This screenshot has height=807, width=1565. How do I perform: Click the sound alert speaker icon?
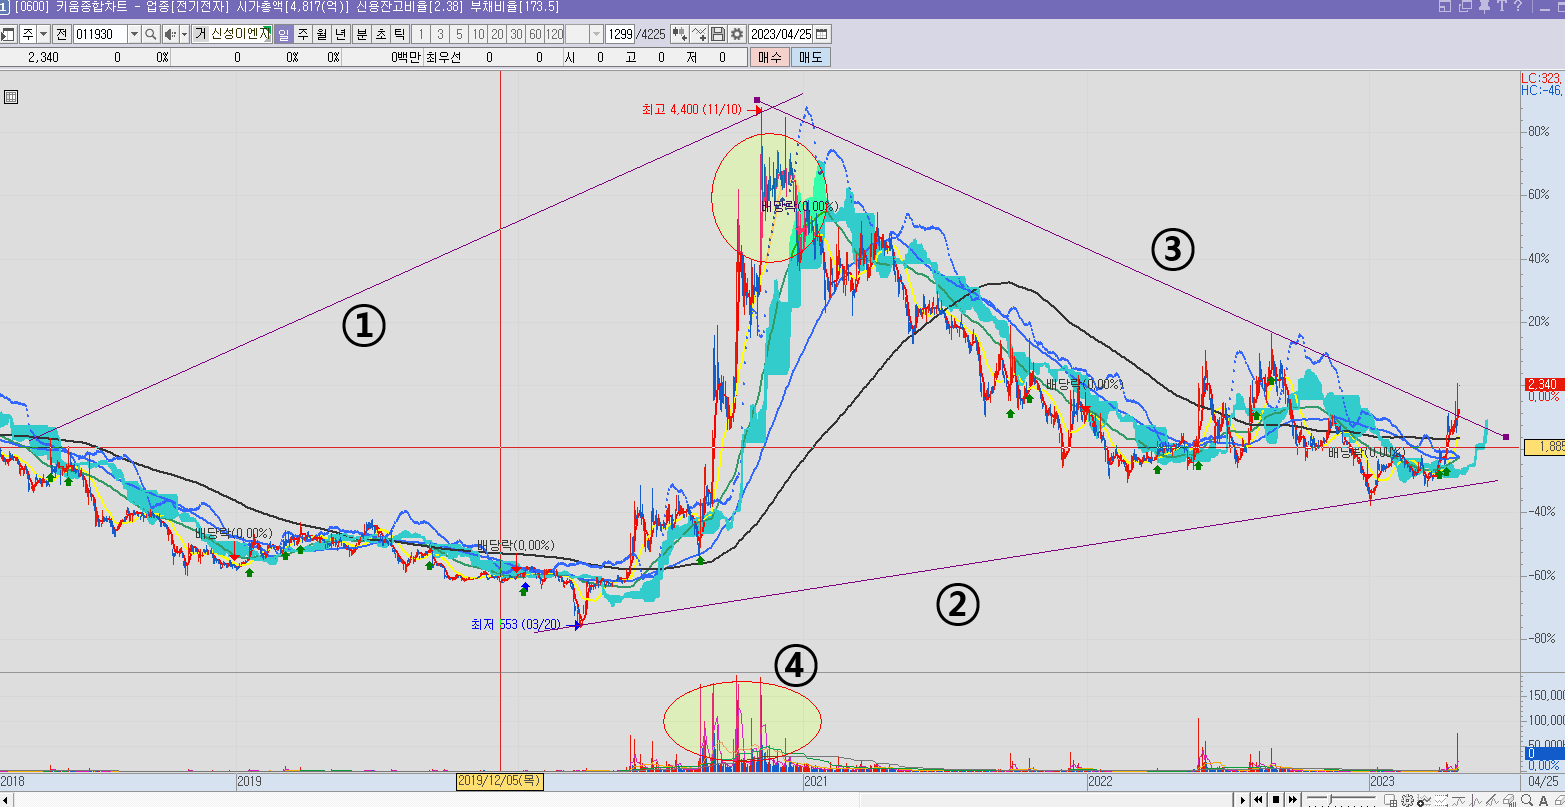click(x=170, y=34)
